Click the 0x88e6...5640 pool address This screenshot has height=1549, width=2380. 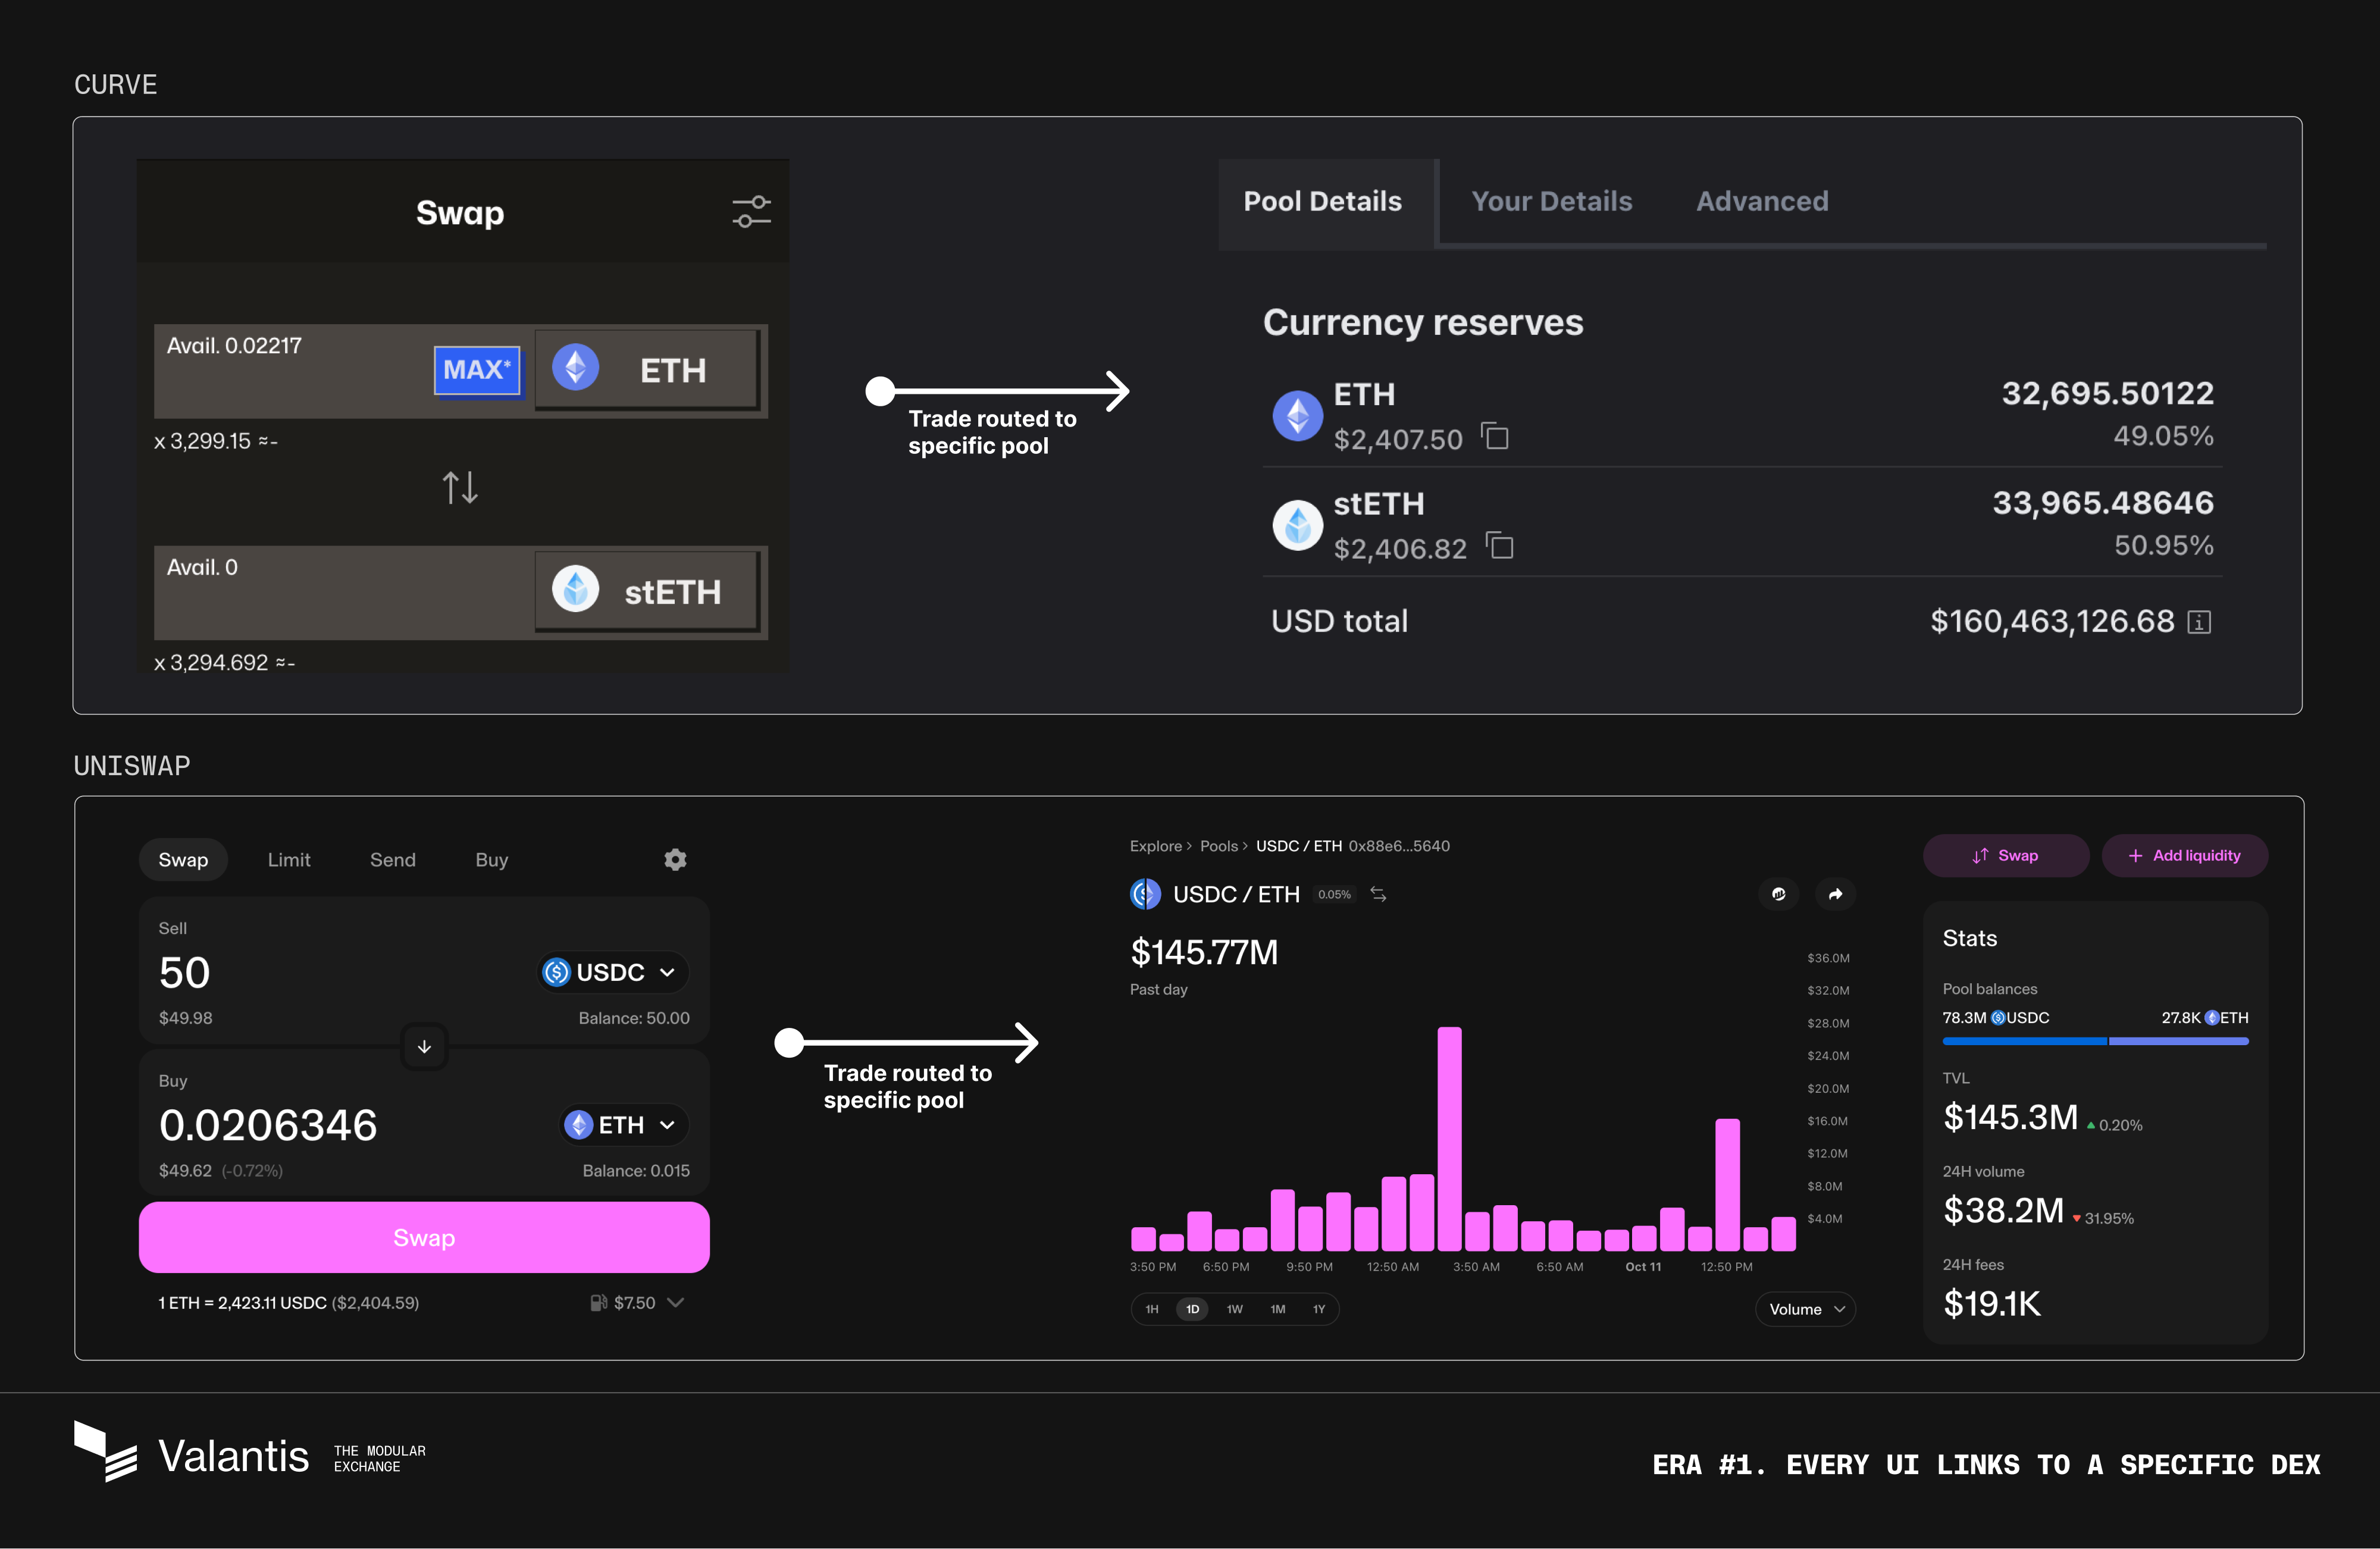(1399, 846)
